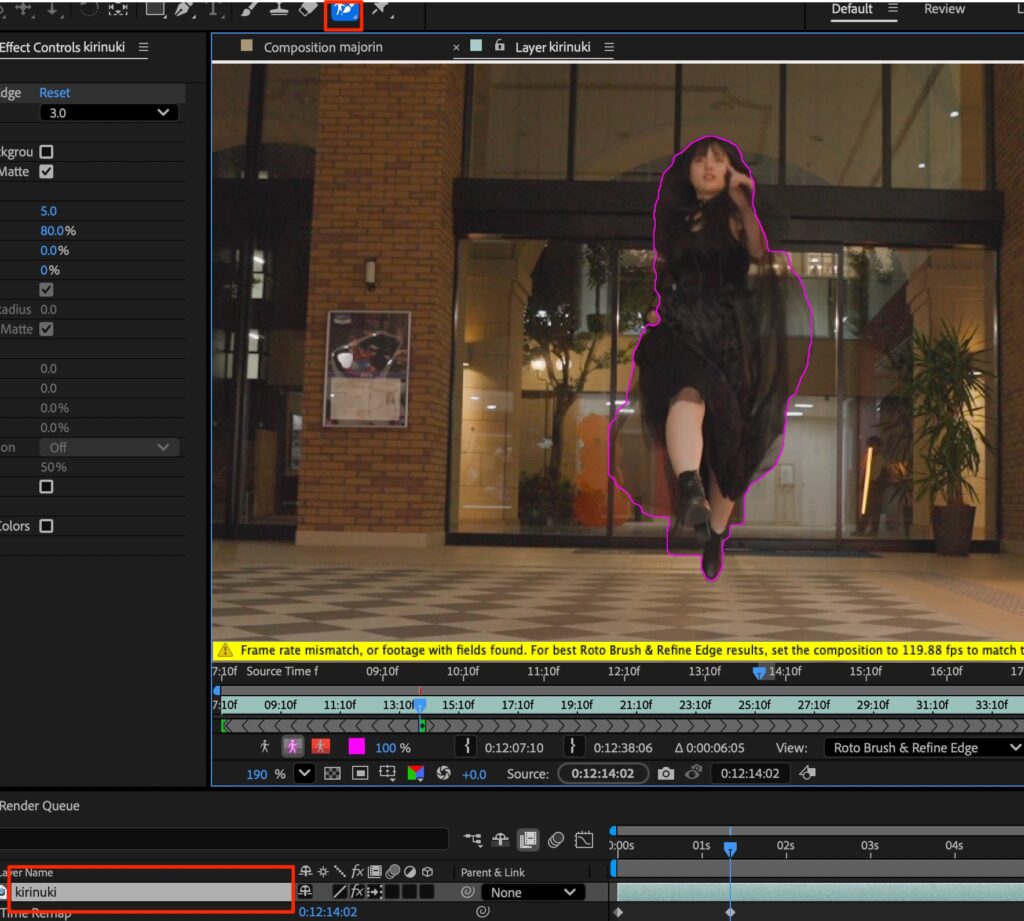This screenshot has width=1024, height=921.
Task: Select the Puppet Pin tool
Action: click(x=381, y=11)
